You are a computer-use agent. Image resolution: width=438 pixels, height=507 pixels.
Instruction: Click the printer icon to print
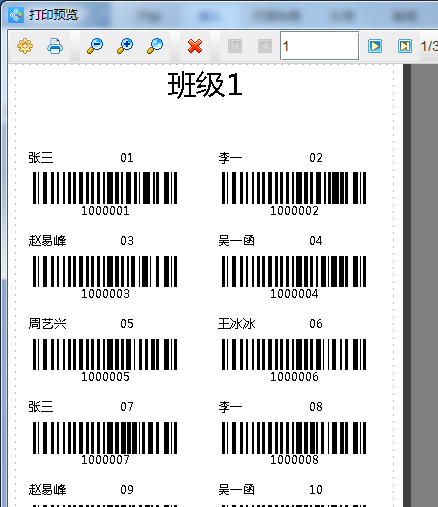[x=55, y=46]
